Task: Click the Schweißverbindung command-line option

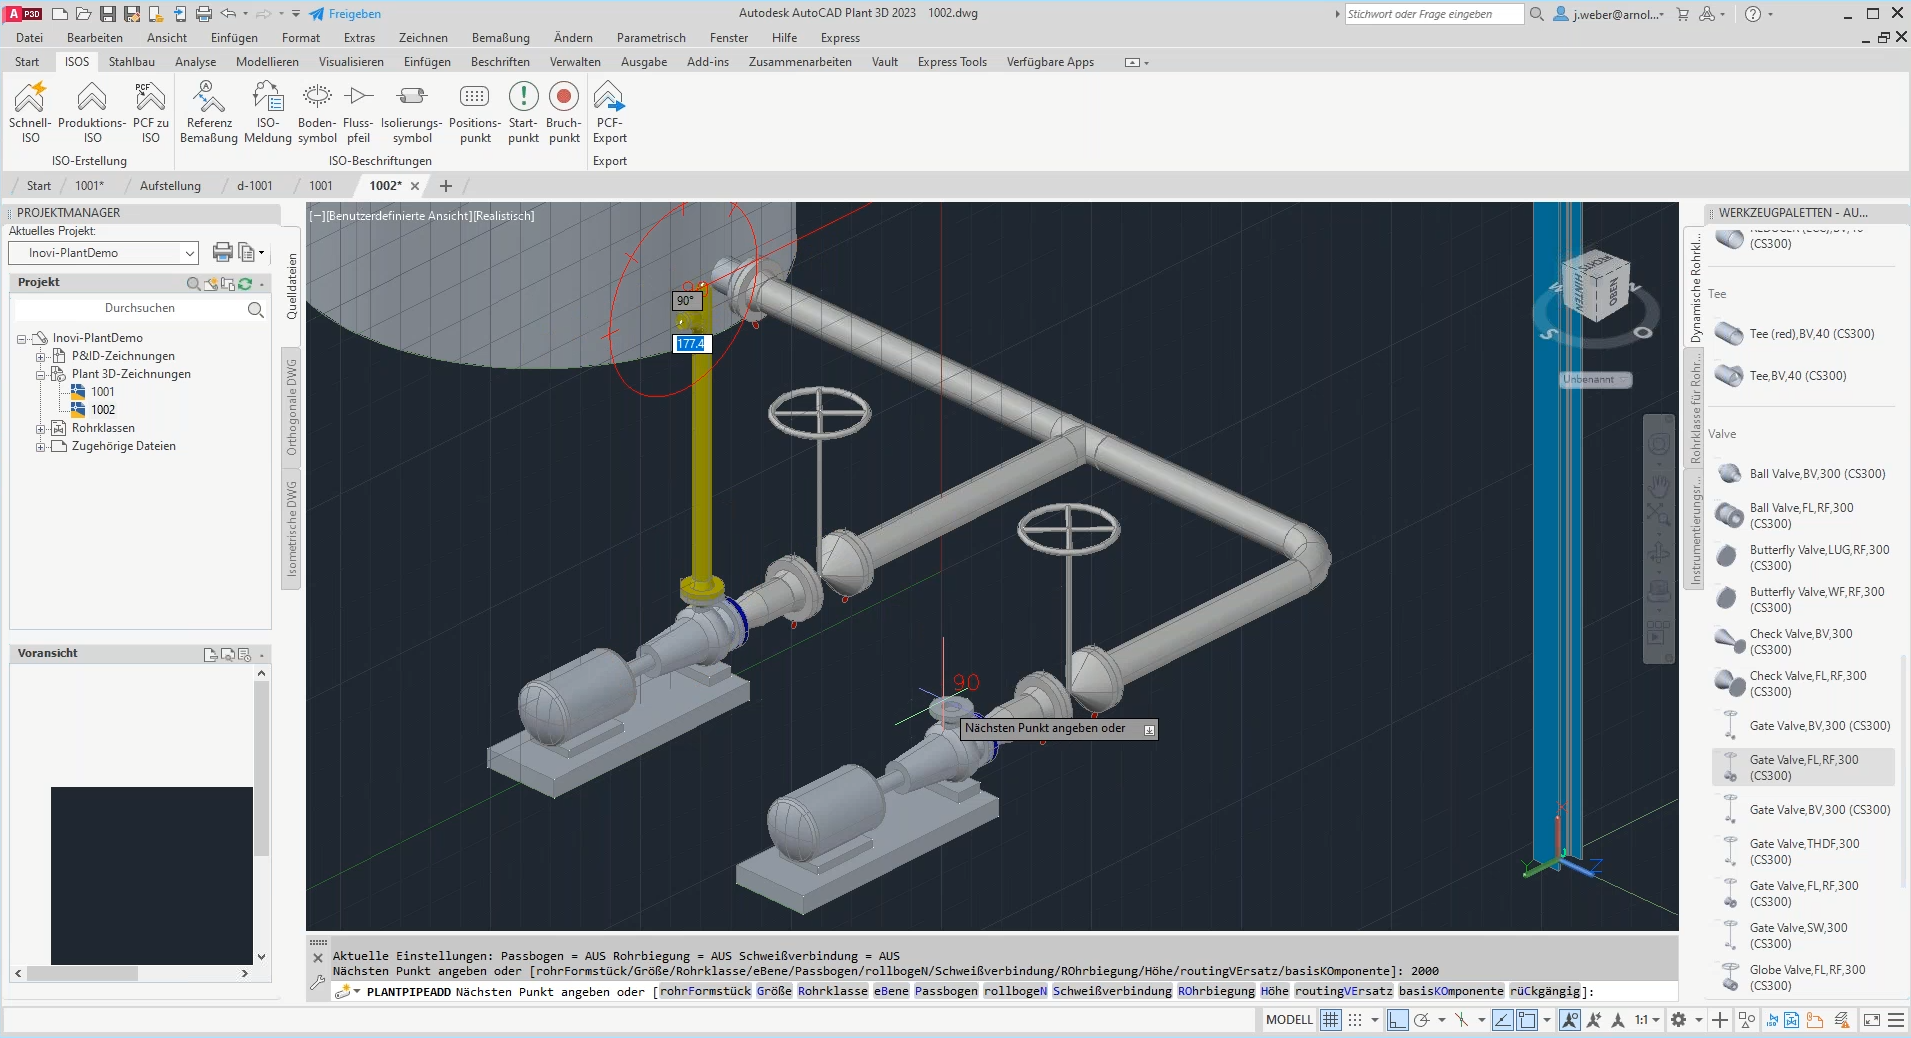Action: tap(1112, 991)
